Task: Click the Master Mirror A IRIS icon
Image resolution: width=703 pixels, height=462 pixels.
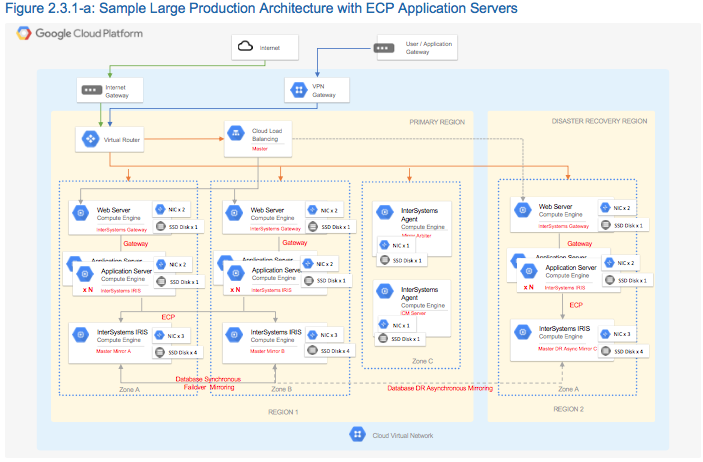Action: (81, 335)
